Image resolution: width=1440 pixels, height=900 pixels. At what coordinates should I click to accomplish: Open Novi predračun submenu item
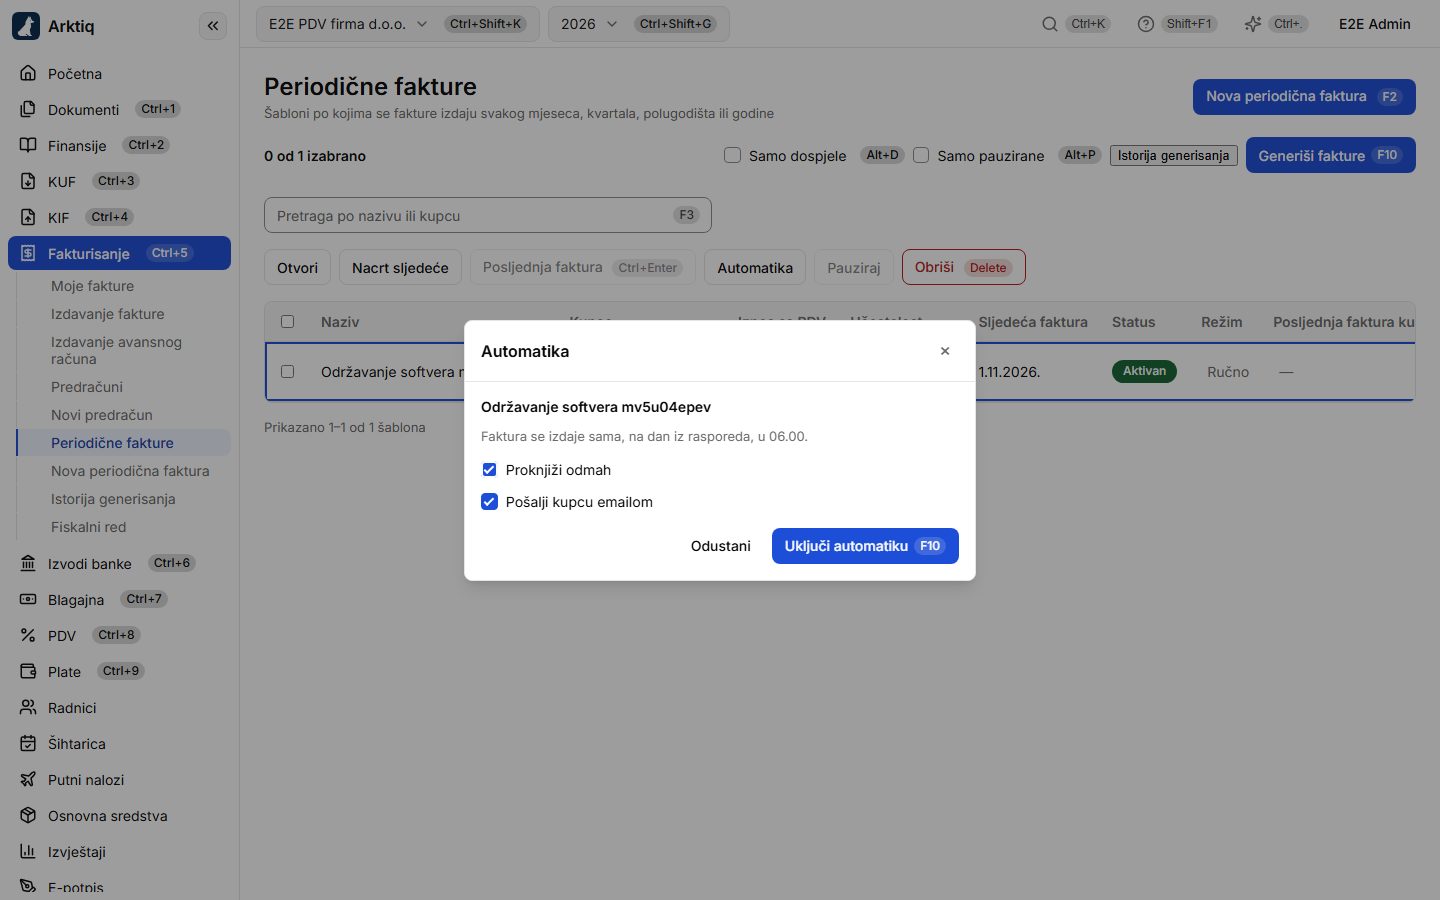point(102,415)
